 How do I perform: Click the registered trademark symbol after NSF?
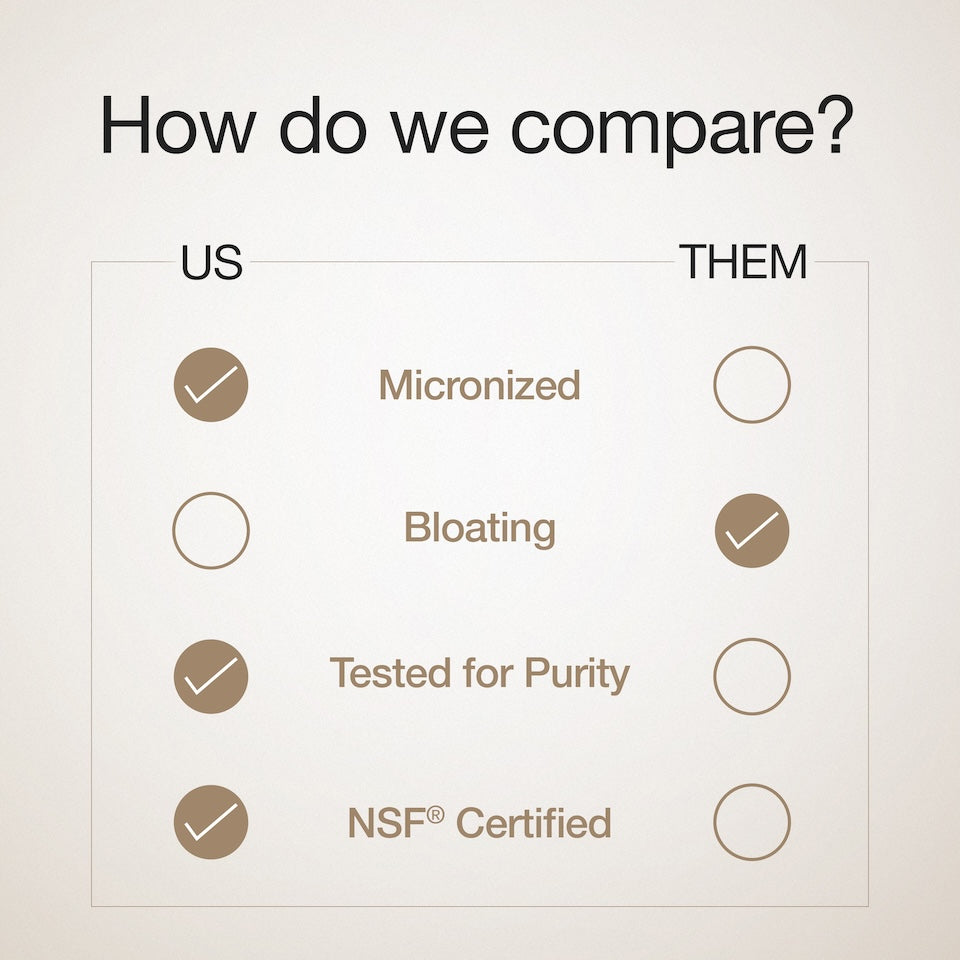[435, 815]
